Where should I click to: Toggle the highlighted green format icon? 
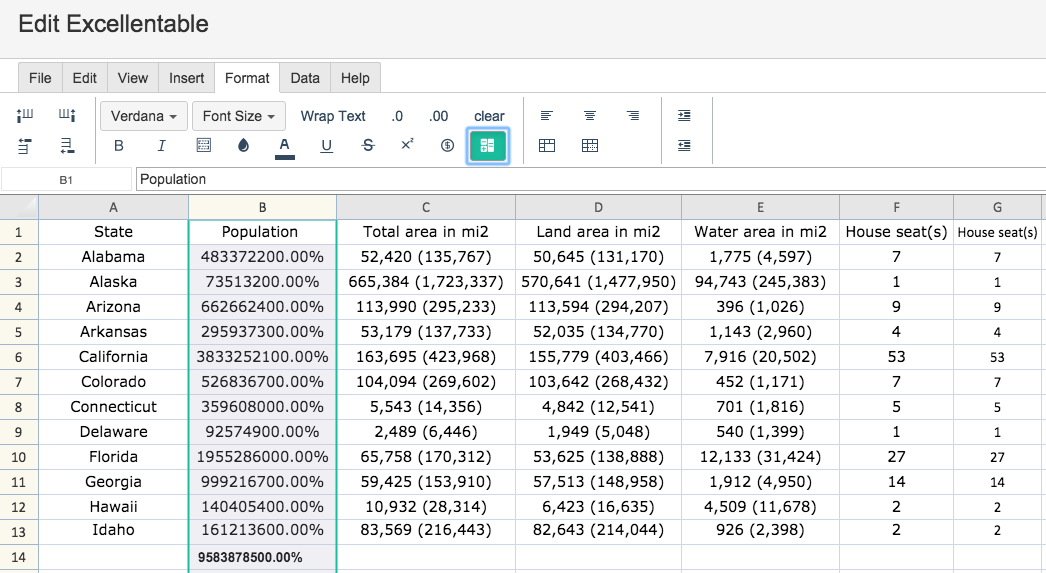tap(488, 146)
